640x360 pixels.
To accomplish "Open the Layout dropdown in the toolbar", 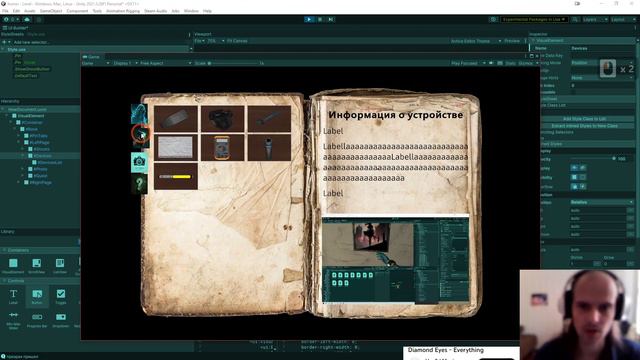I will 623,19.
